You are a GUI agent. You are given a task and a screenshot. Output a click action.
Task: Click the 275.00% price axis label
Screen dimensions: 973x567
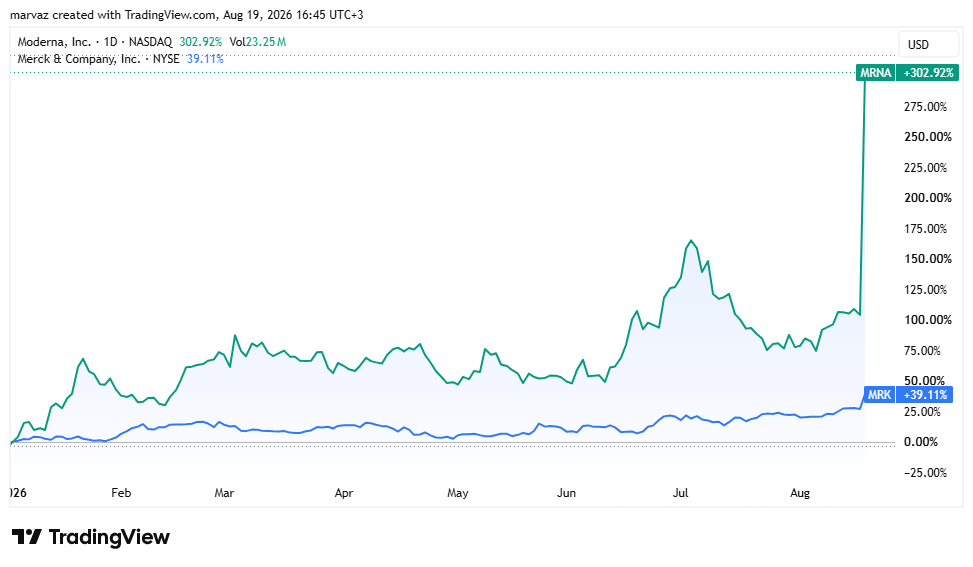pyautogui.click(x=926, y=107)
